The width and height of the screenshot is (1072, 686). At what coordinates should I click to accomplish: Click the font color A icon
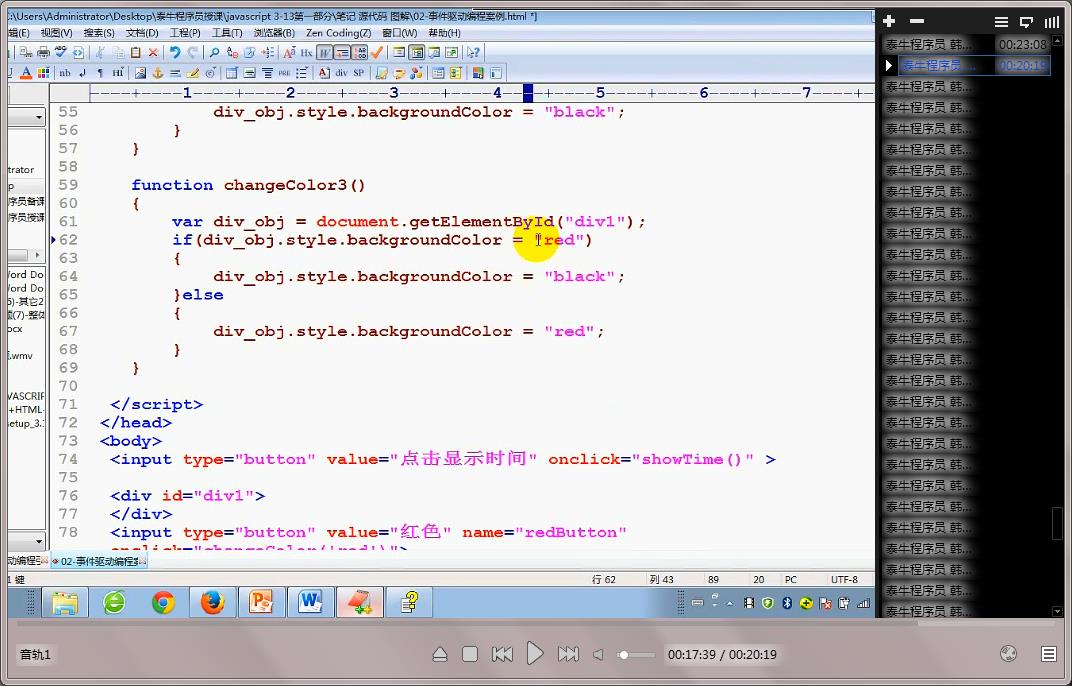[x=26, y=72]
